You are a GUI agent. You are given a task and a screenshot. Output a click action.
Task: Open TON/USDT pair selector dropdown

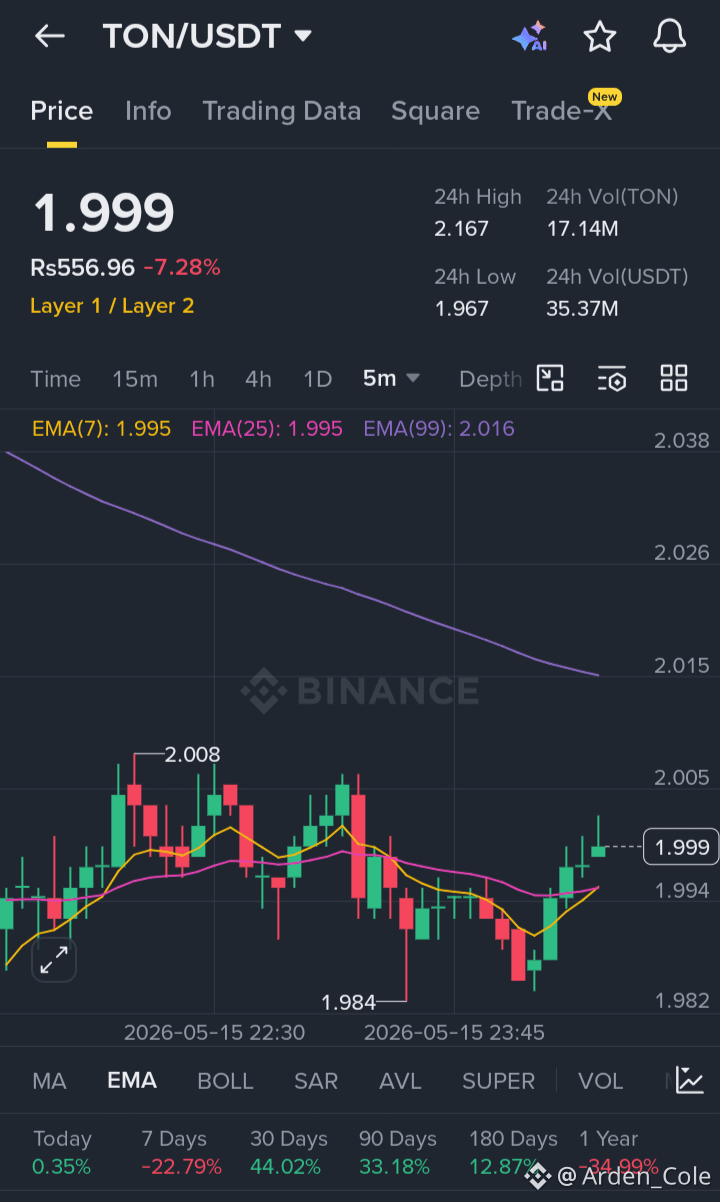tap(208, 37)
